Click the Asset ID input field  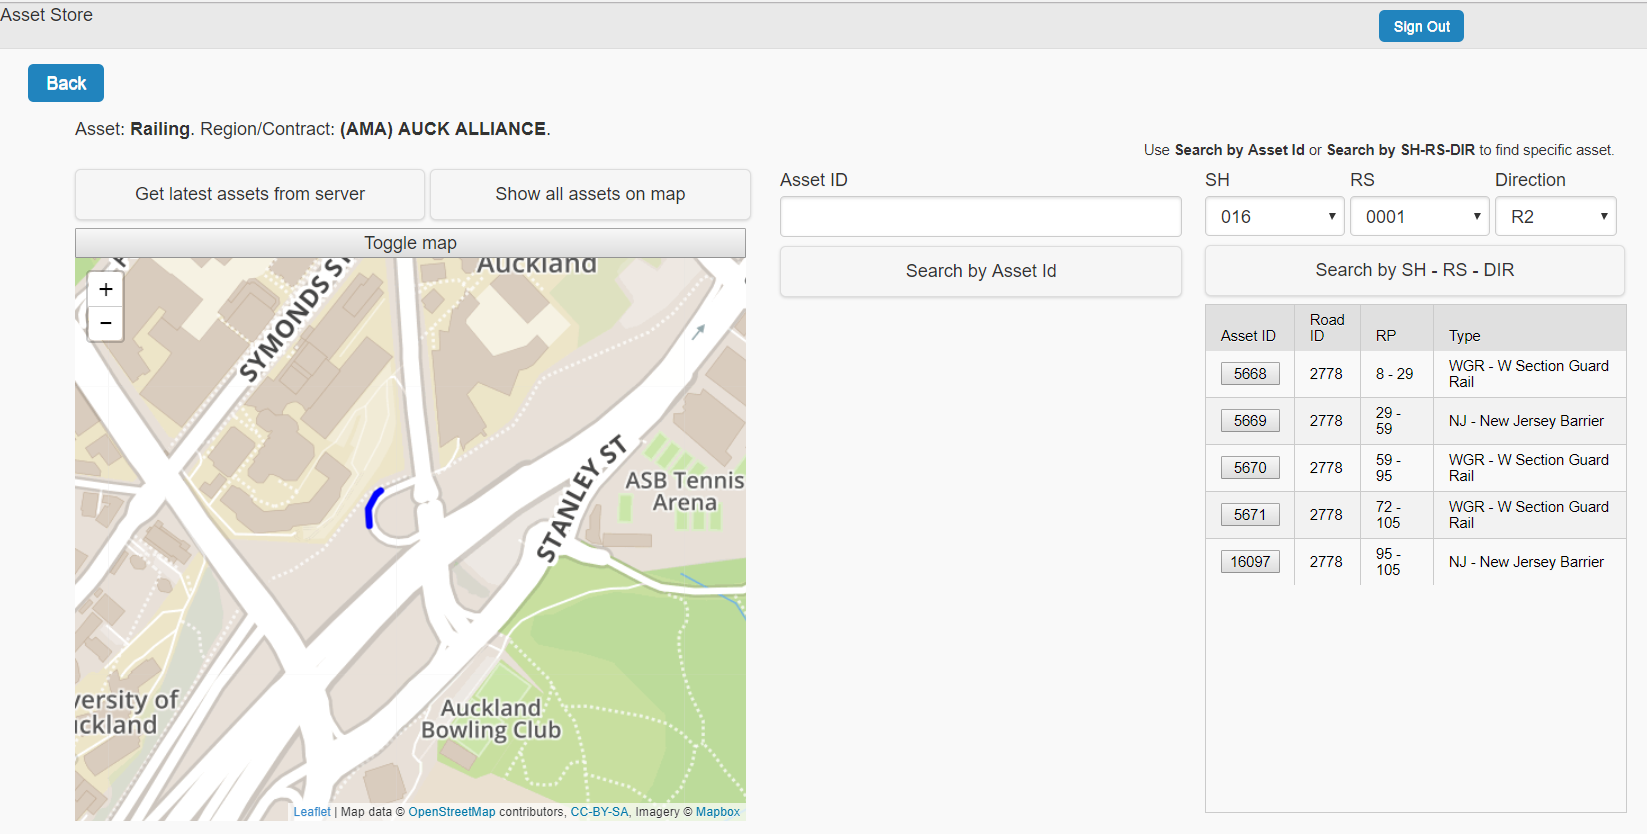point(980,217)
